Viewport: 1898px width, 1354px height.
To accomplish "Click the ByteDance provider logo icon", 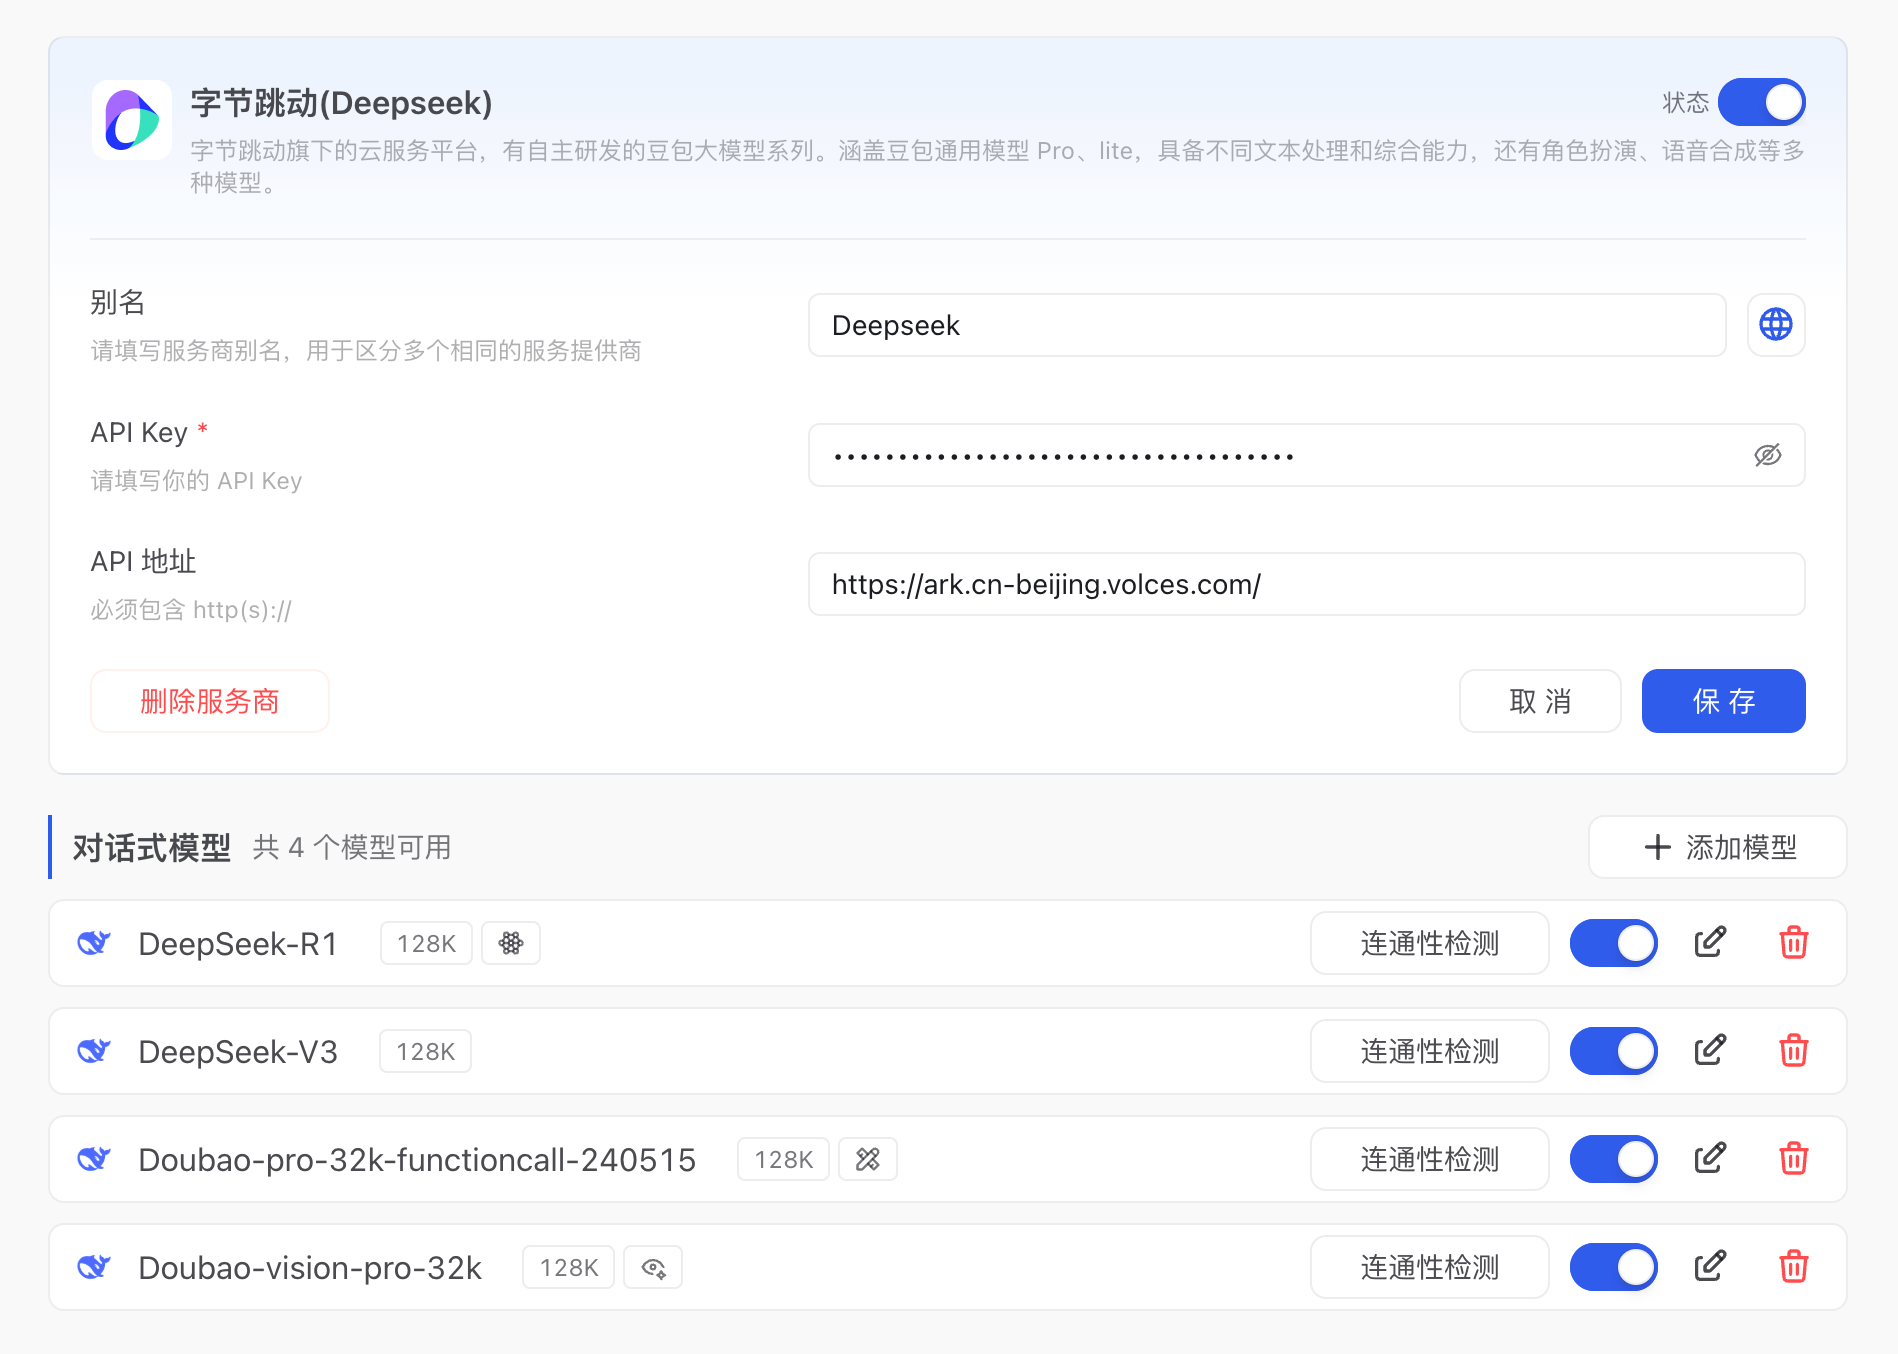I will coord(131,120).
